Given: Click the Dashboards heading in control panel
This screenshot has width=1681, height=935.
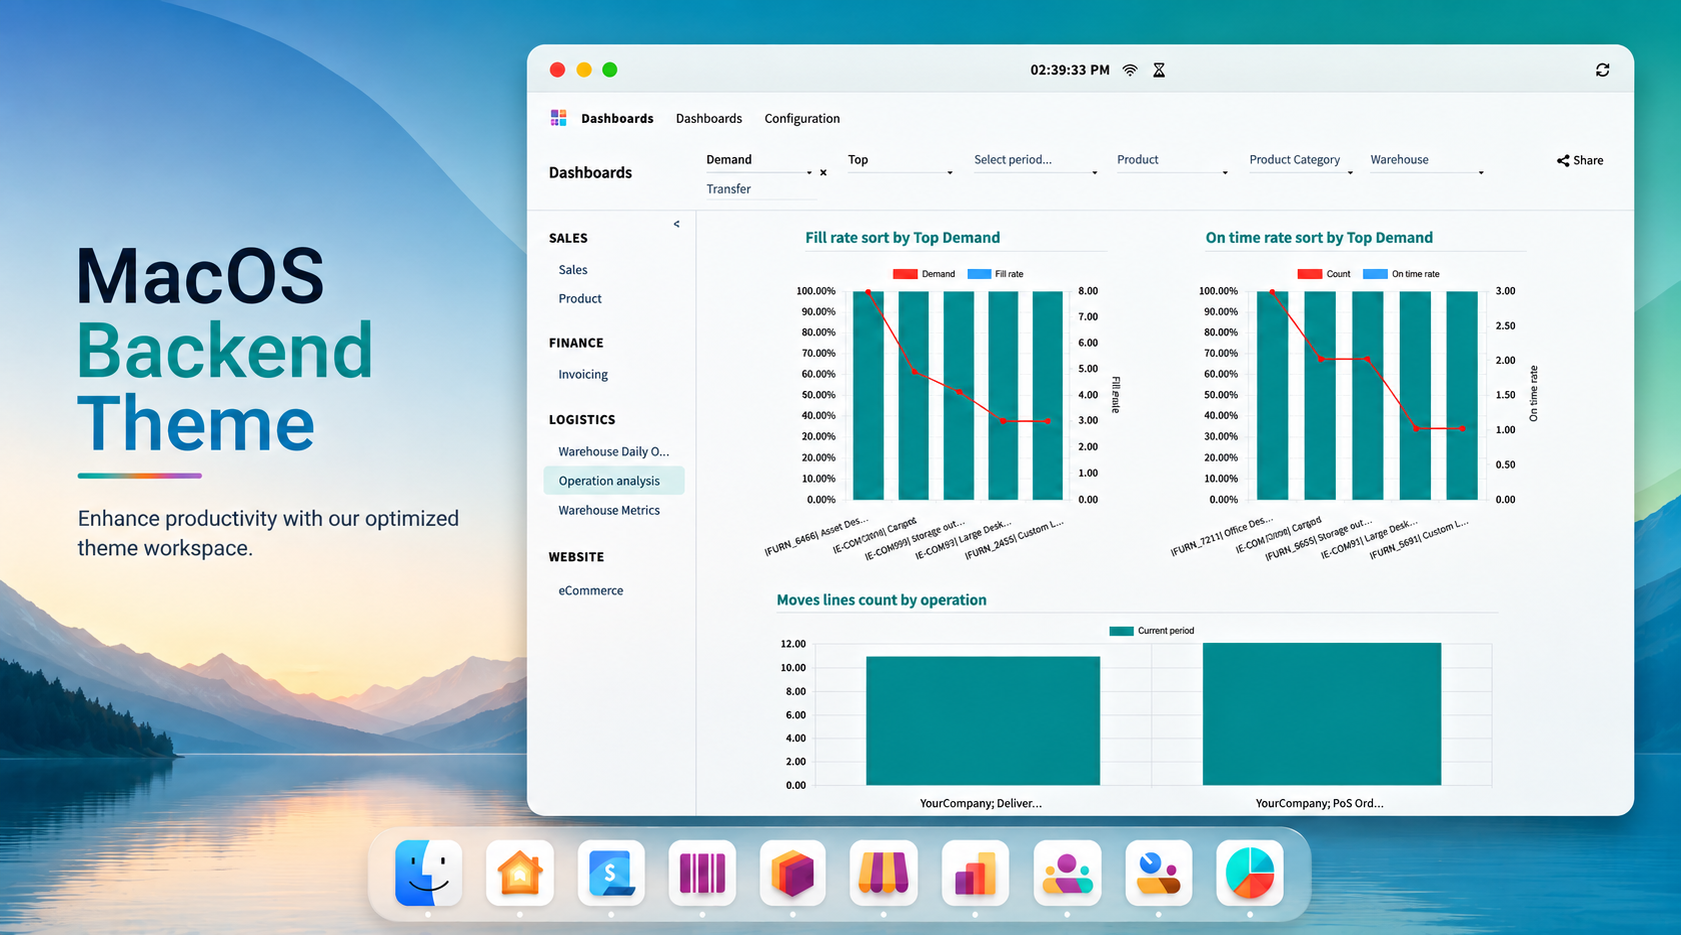Looking at the screenshot, I should click(x=590, y=173).
